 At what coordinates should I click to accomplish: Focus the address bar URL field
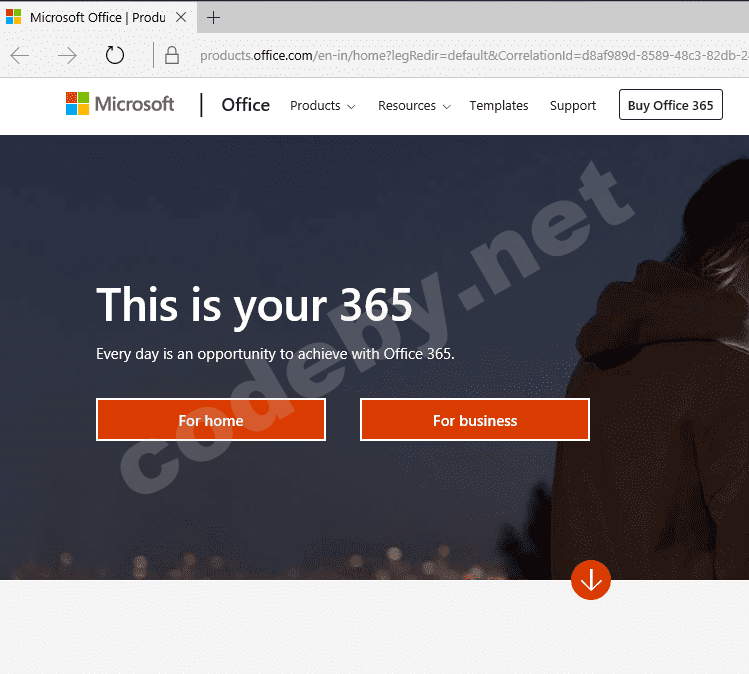[x=473, y=55]
